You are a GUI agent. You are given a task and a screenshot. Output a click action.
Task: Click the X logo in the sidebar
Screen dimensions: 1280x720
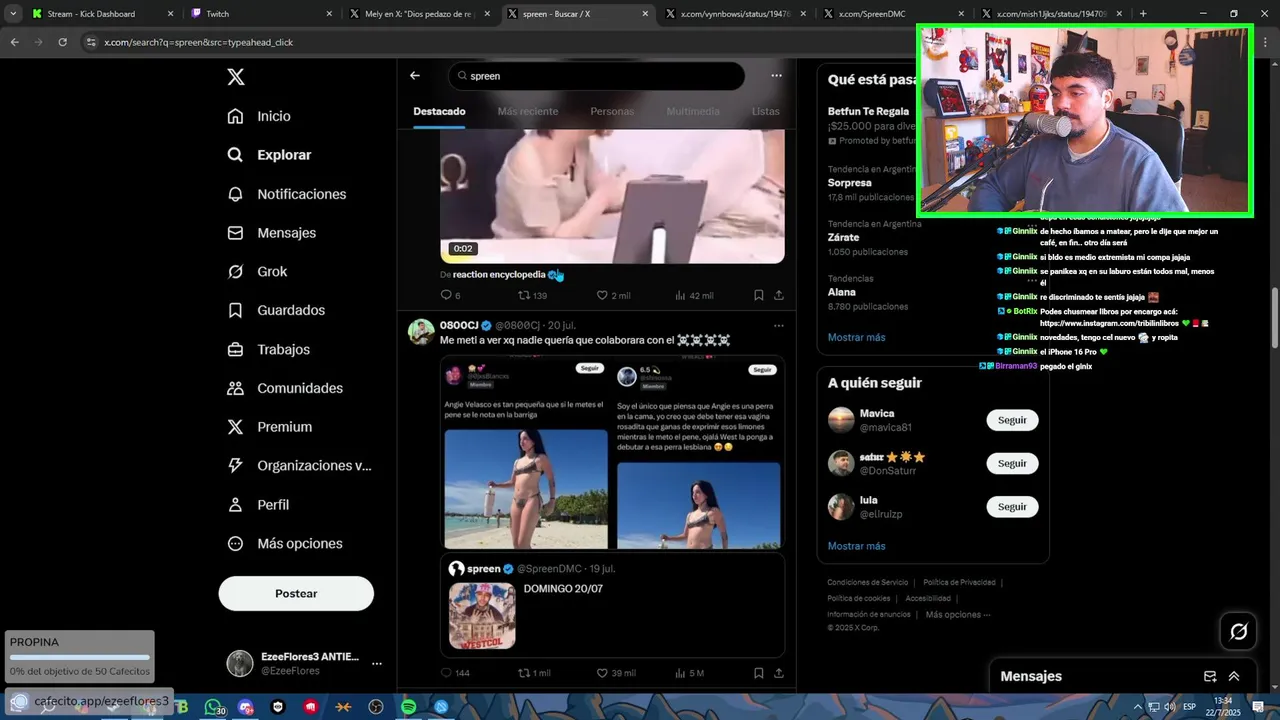click(235, 77)
